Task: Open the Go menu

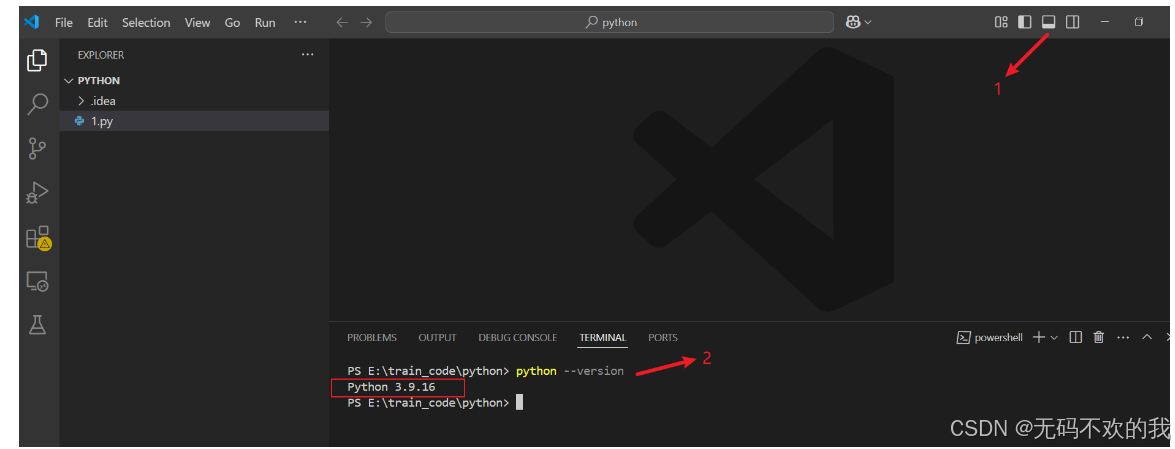Action: (232, 22)
